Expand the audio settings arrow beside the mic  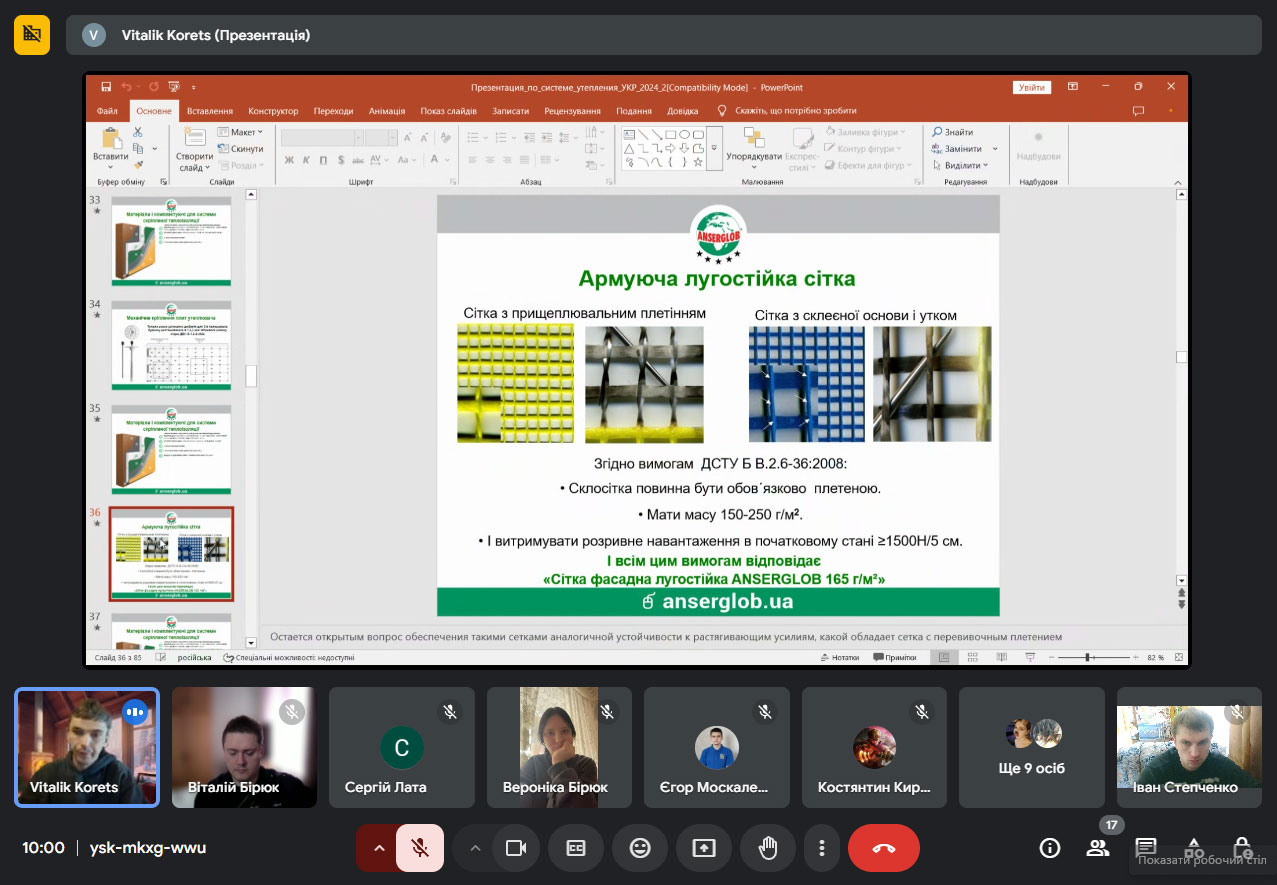378,848
